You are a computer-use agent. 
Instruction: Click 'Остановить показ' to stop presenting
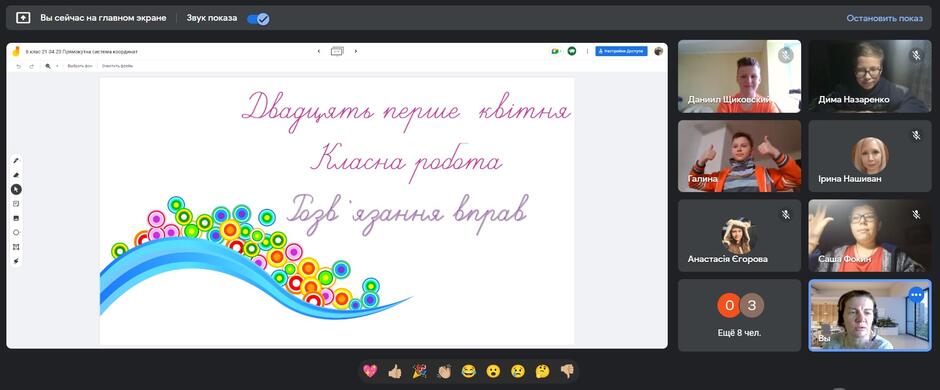click(x=884, y=19)
